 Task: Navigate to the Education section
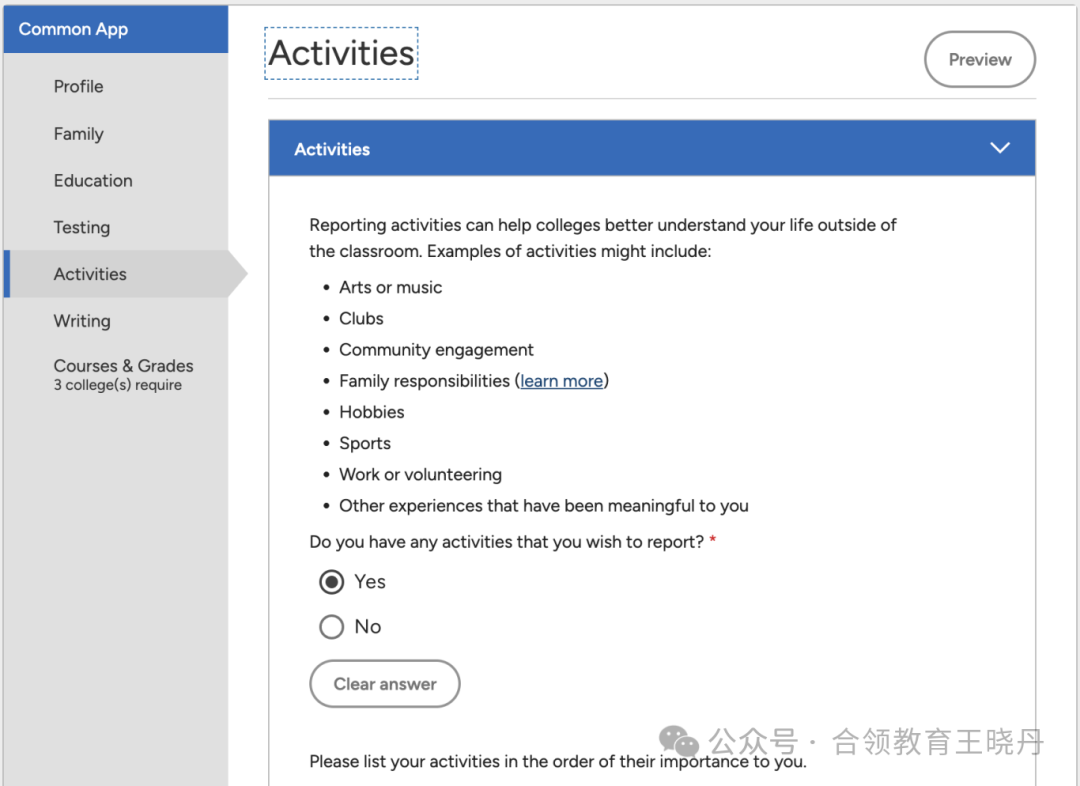click(x=93, y=180)
